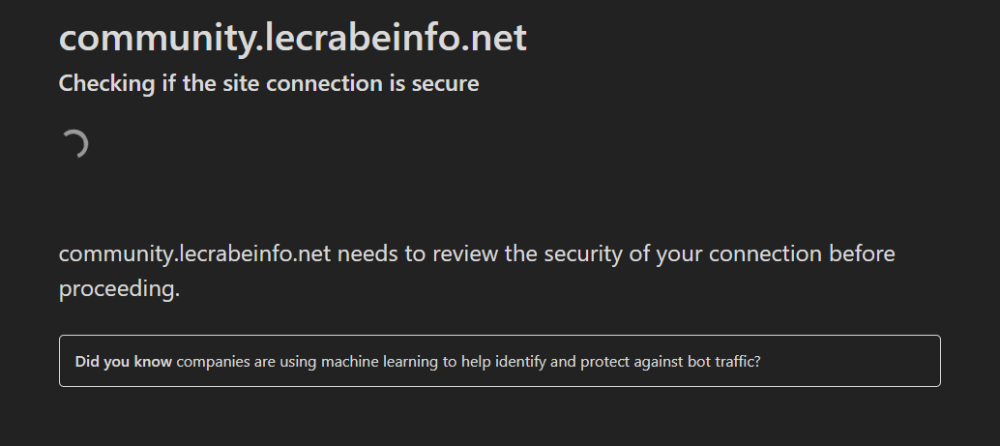
Task: Click the word "against" in the tip box
Action: [x=654, y=361]
